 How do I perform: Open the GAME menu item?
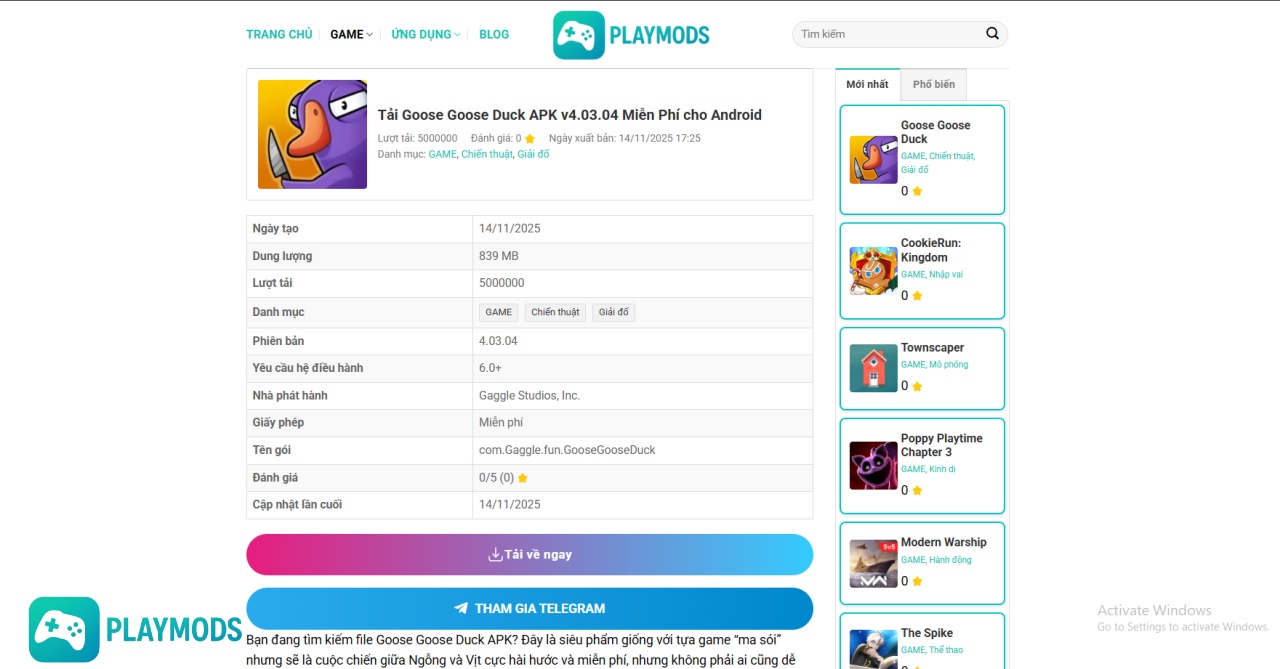point(347,34)
